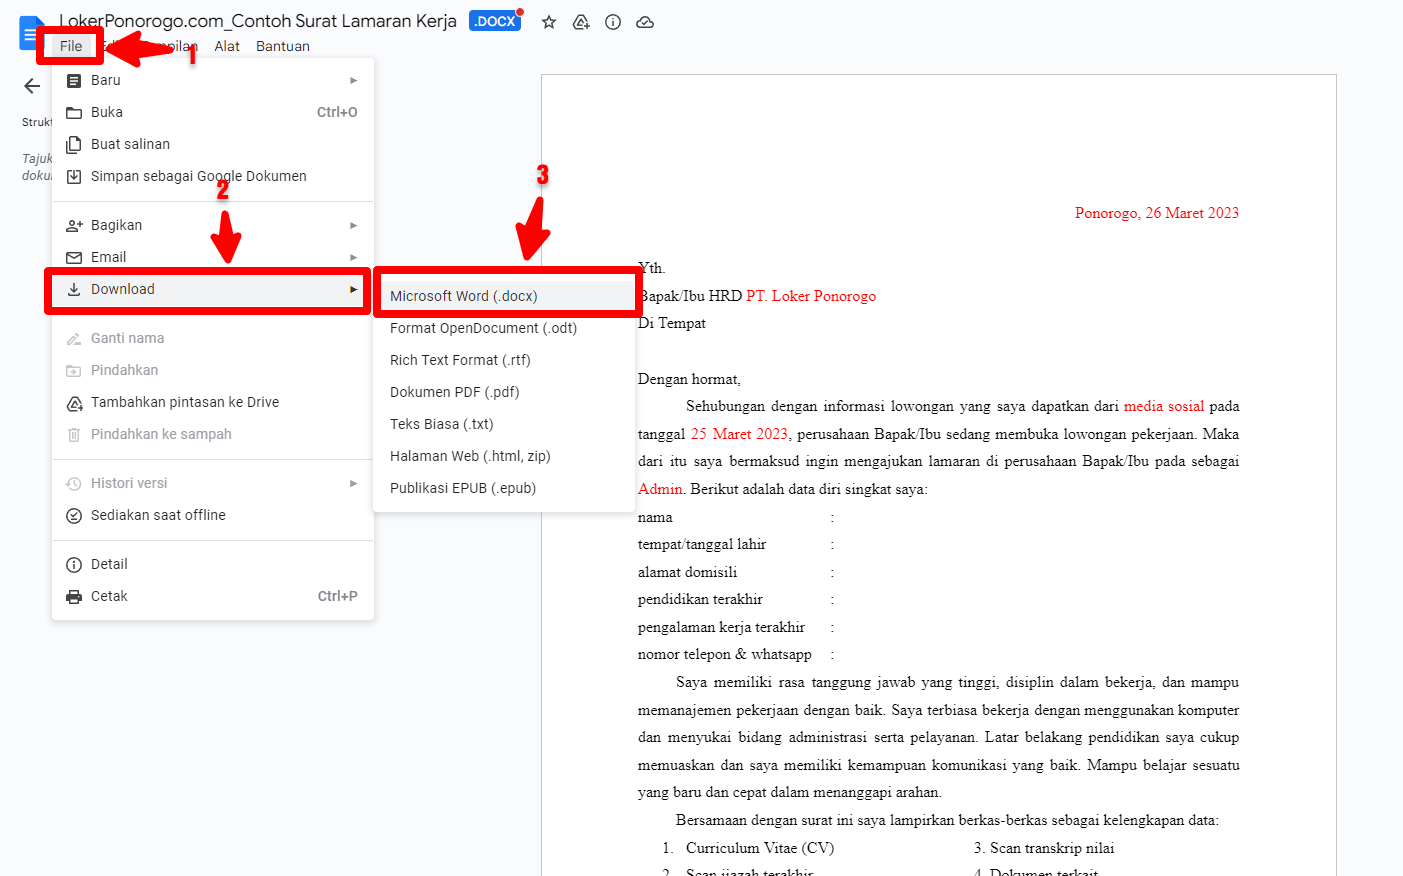Download as Dokumen PDF (.pdf)
The width and height of the screenshot is (1403, 876).
point(505,392)
